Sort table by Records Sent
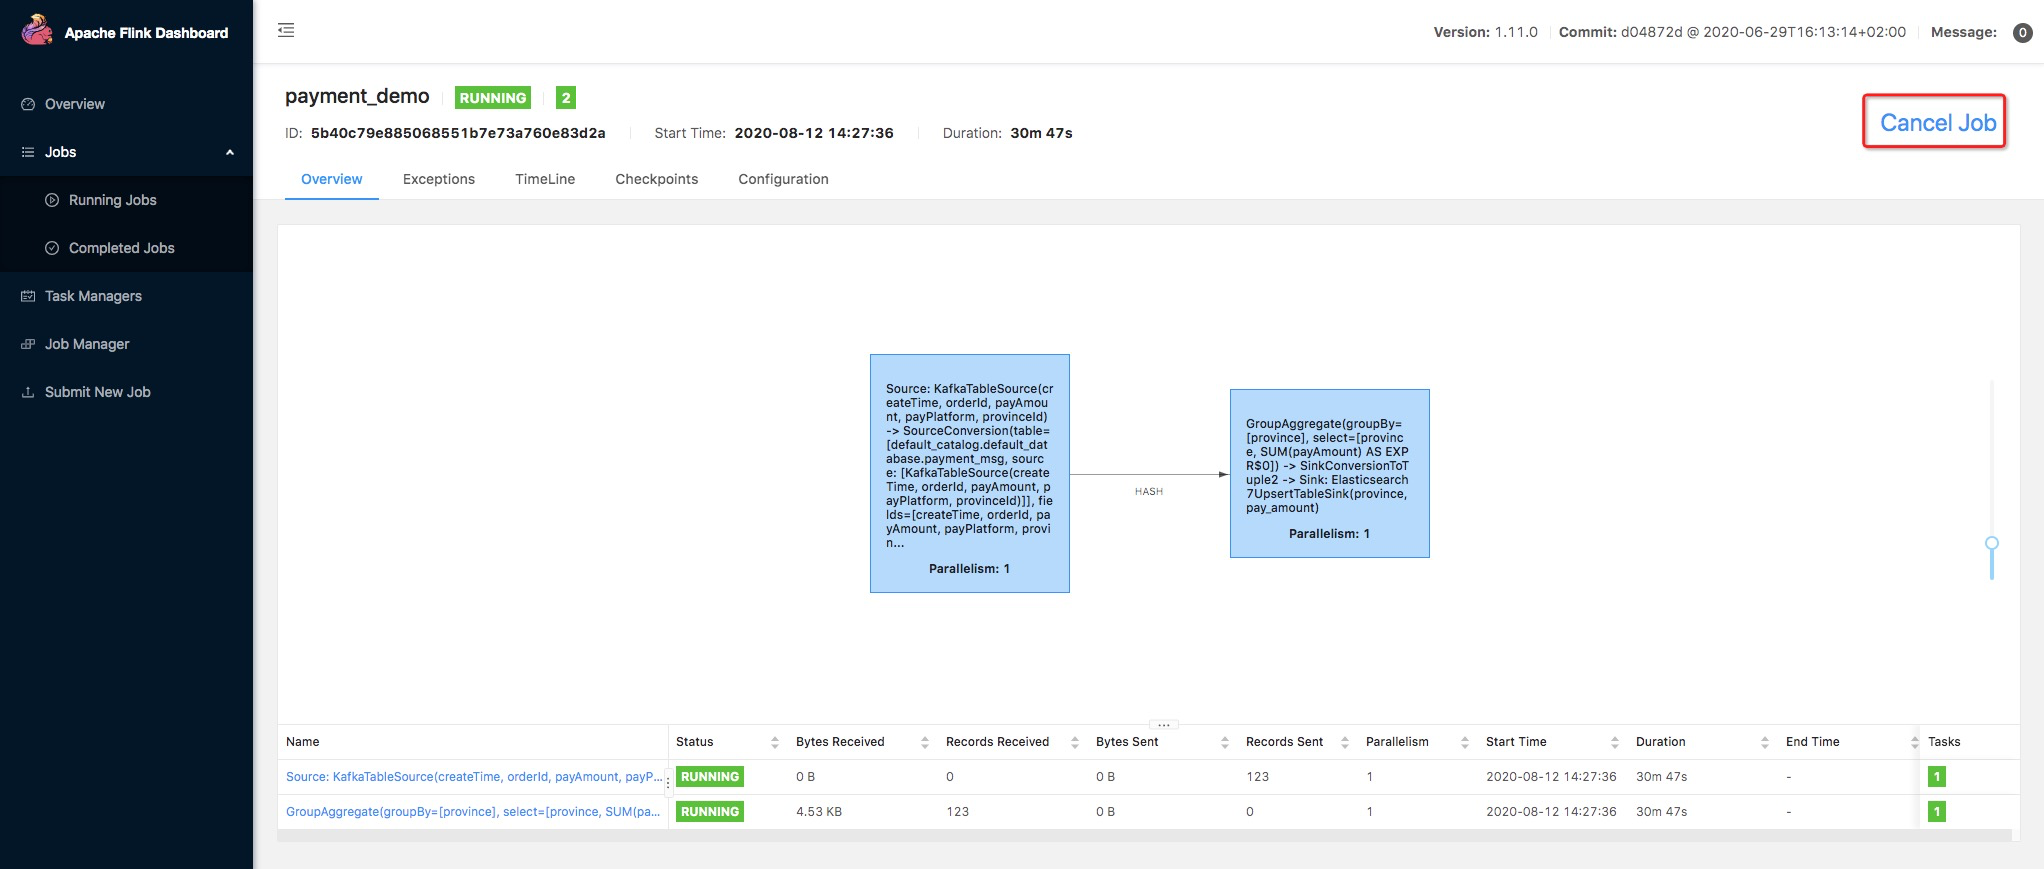The image size is (2044, 869). point(1345,742)
